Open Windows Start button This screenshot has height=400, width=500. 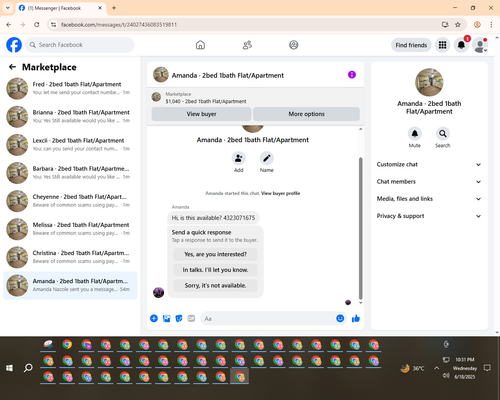coord(9,368)
